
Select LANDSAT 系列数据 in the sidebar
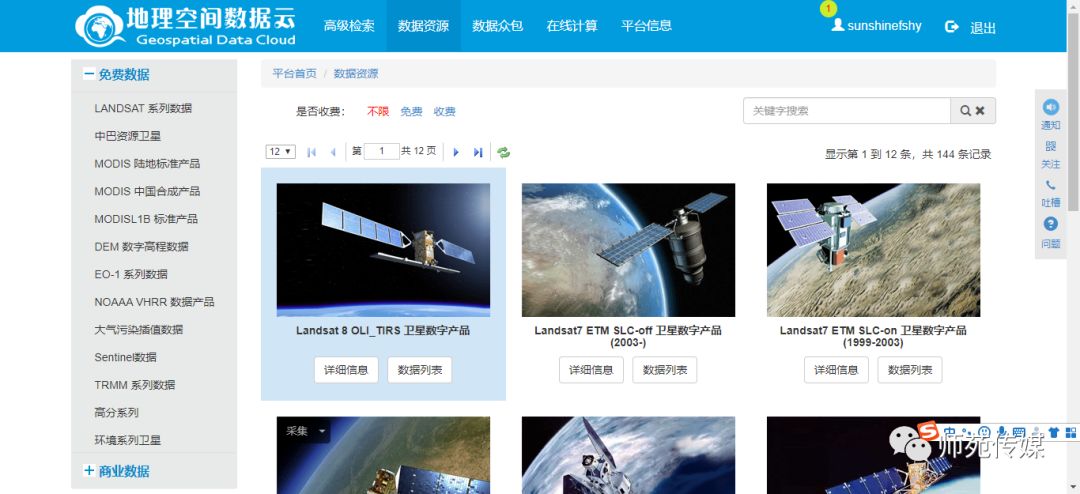(x=143, y=108)
